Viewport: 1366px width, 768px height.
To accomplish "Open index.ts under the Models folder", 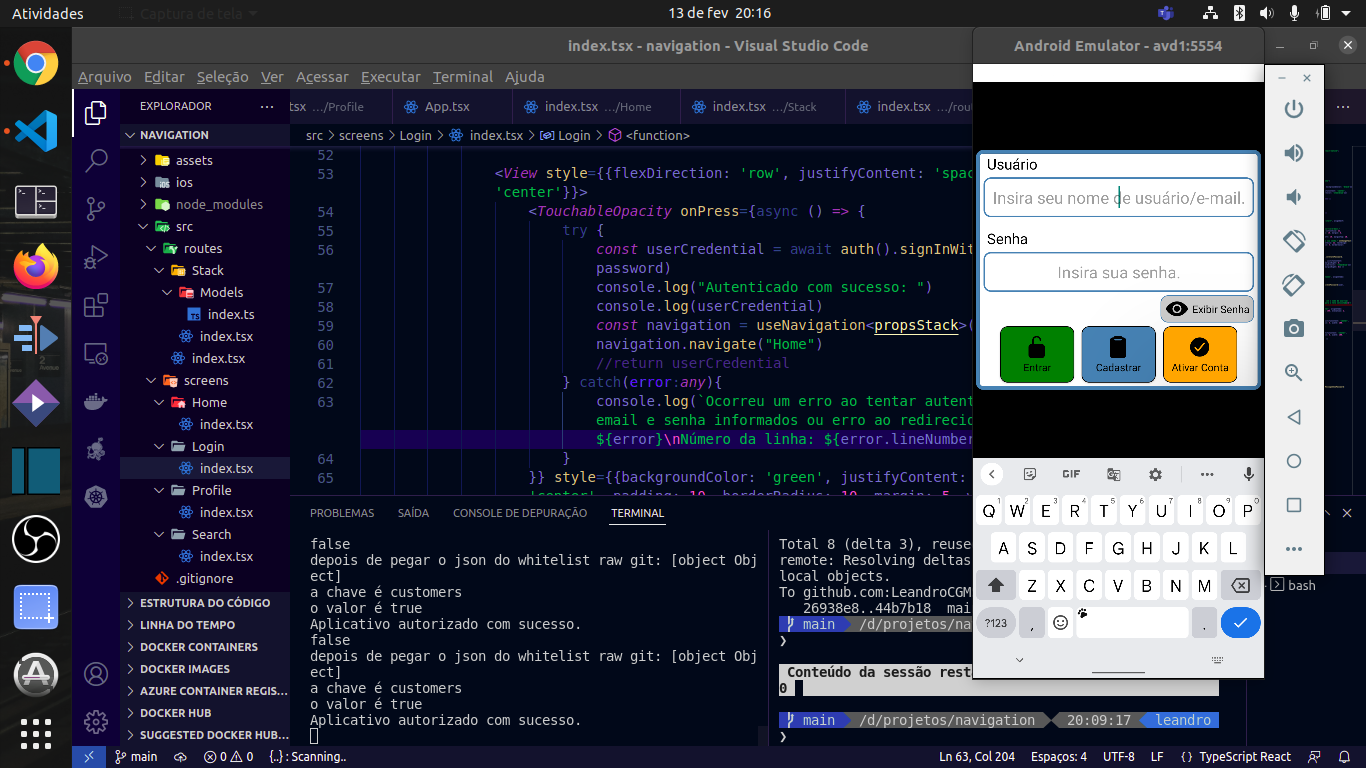I will [x=231, y=314].
